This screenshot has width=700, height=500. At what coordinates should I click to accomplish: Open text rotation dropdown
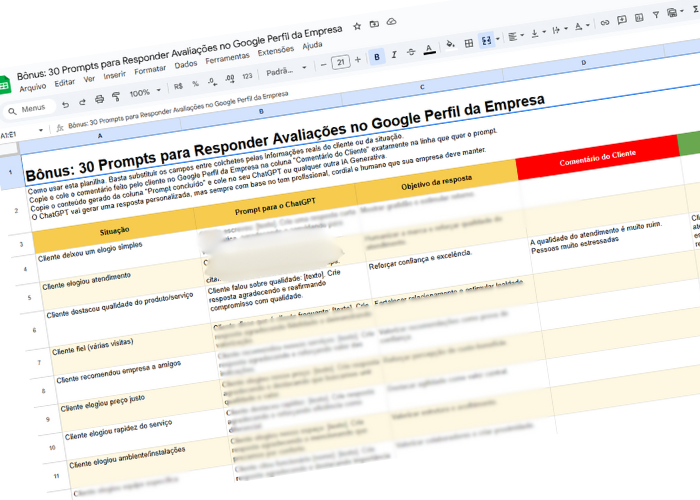pos(582,26)
